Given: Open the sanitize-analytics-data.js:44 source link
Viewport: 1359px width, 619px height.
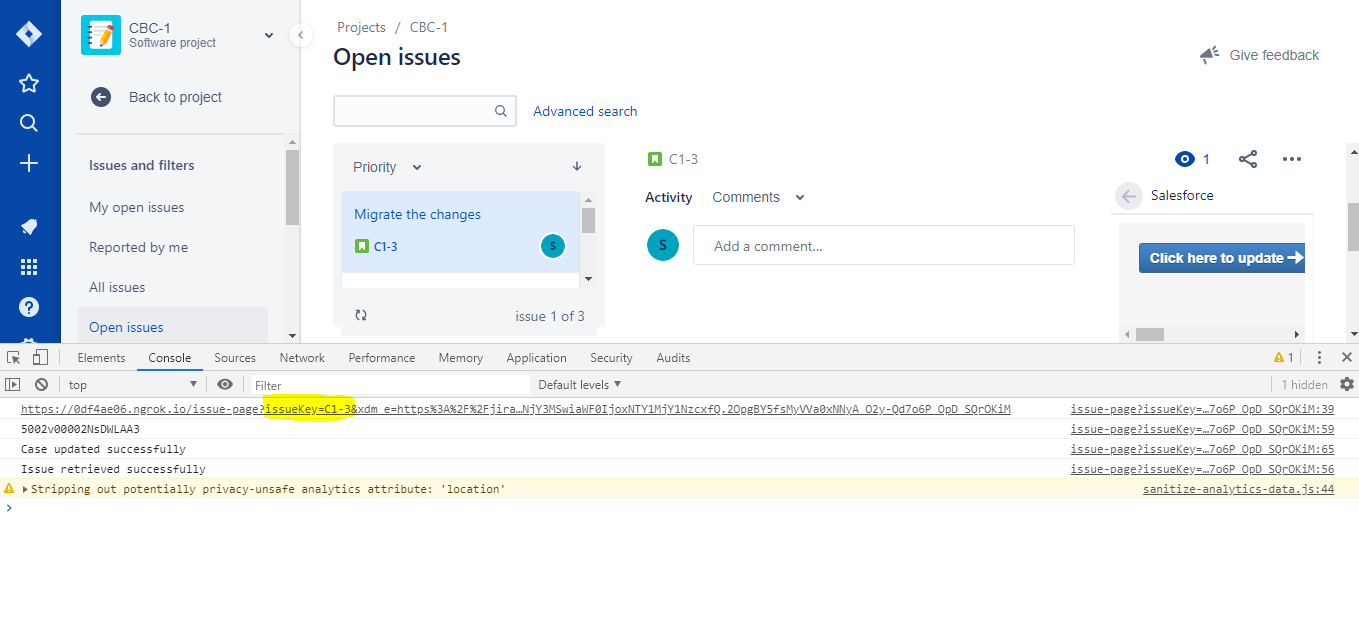Looking at the screenshot, I should [x=1239, y=489].
